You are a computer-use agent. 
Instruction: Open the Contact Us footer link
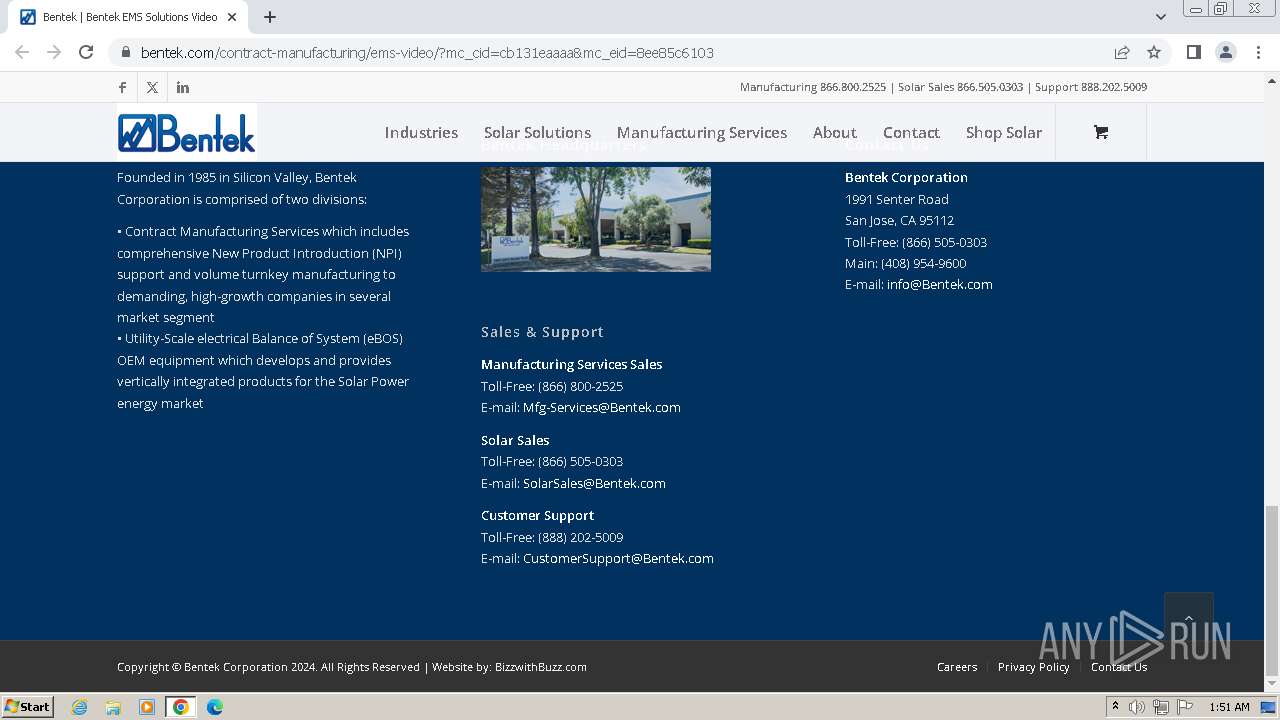(x=1119, y=667)
